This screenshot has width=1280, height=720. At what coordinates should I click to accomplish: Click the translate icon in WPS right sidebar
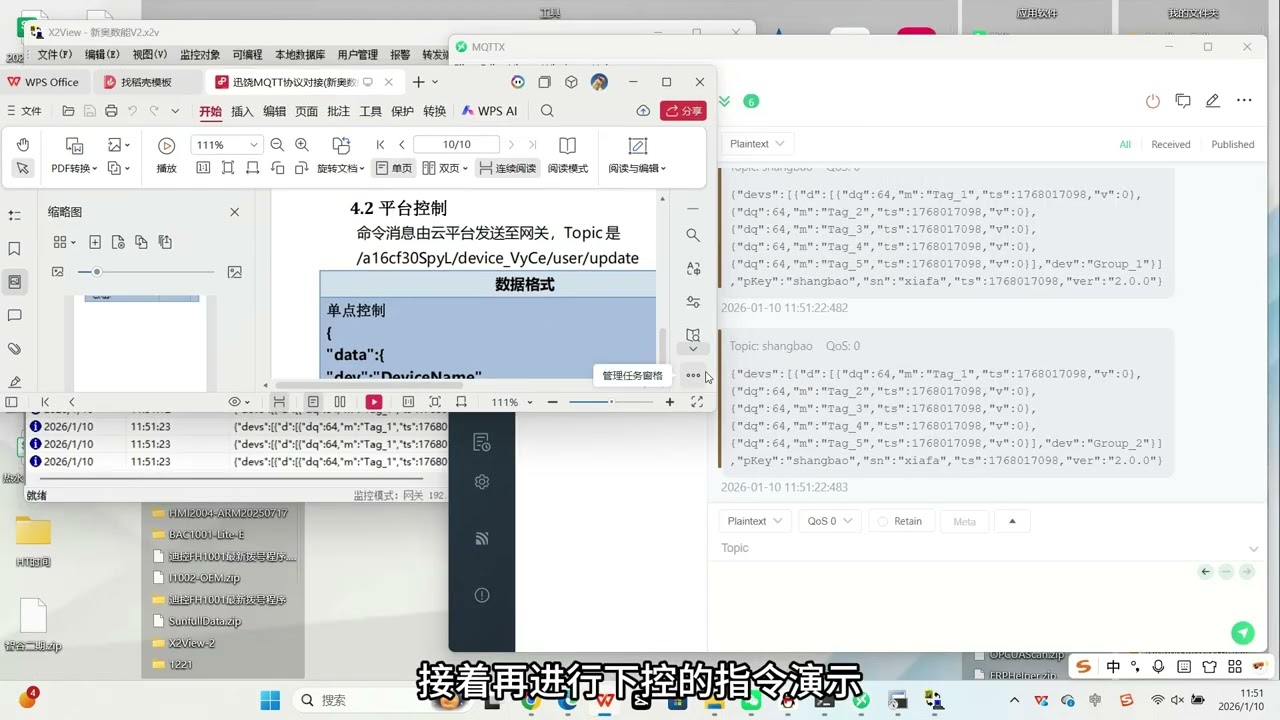[693, 268]
